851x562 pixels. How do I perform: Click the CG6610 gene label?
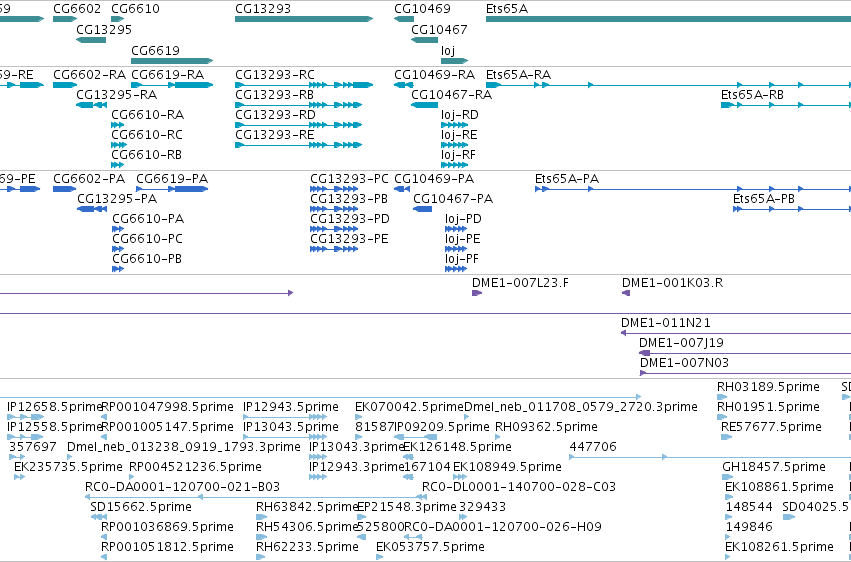point(135,9)
